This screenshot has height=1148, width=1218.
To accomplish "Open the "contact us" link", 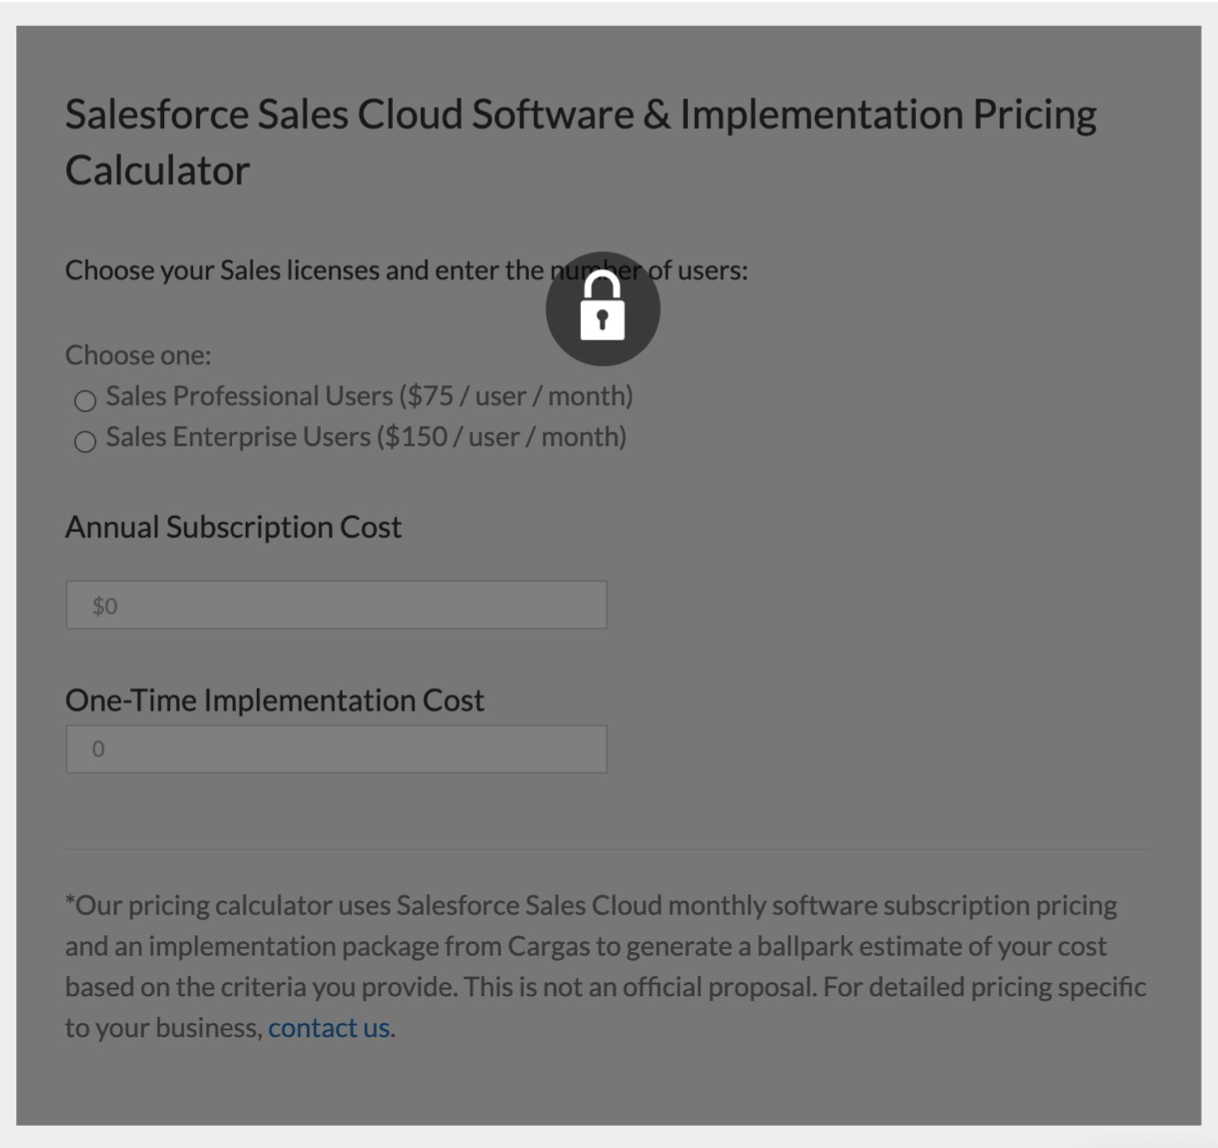I will (329, 1027).
